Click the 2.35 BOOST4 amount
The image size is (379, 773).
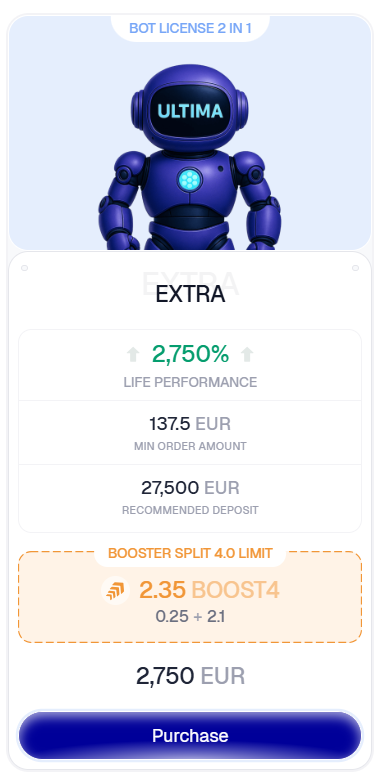click(x=209, y=590)
